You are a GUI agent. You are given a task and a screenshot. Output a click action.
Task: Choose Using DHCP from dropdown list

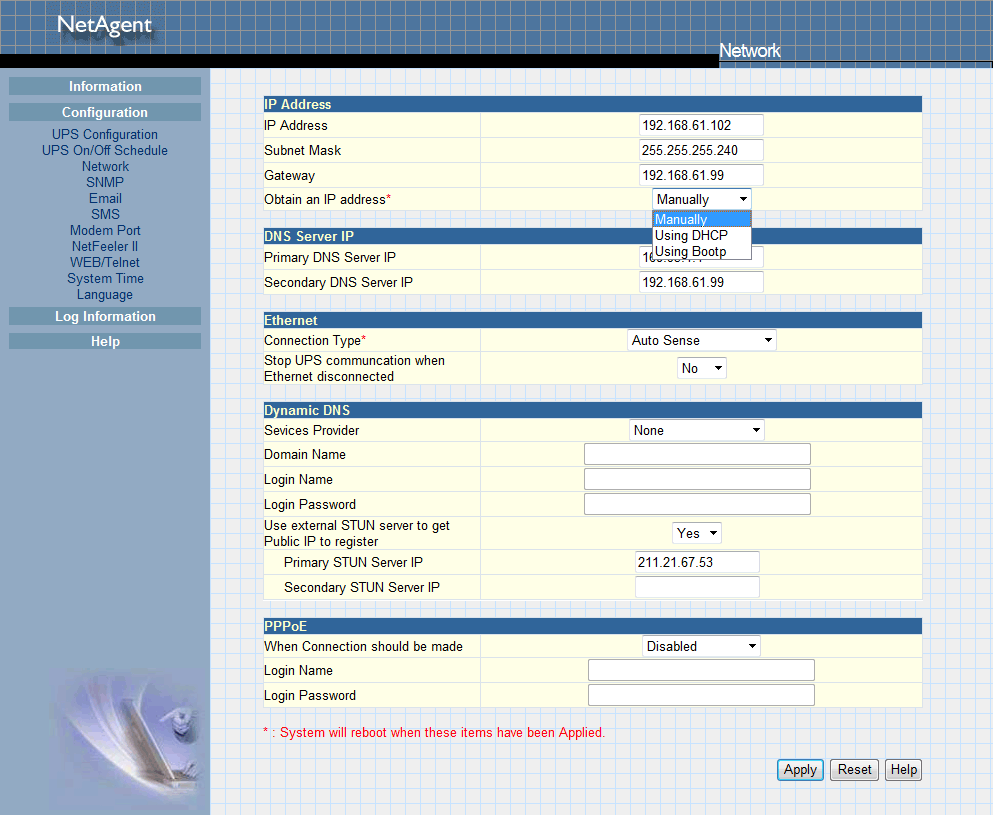click(702, 236)
